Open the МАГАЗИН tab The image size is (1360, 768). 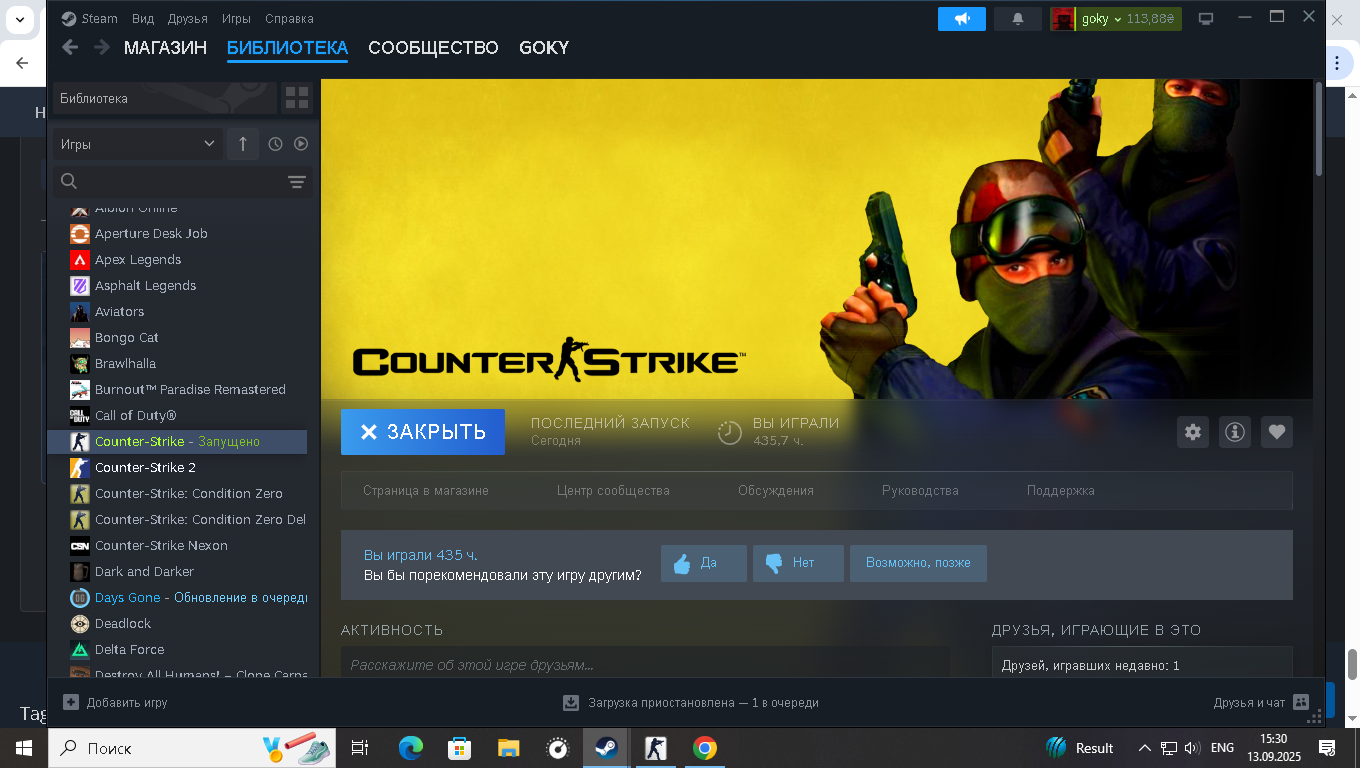(165, 48)
